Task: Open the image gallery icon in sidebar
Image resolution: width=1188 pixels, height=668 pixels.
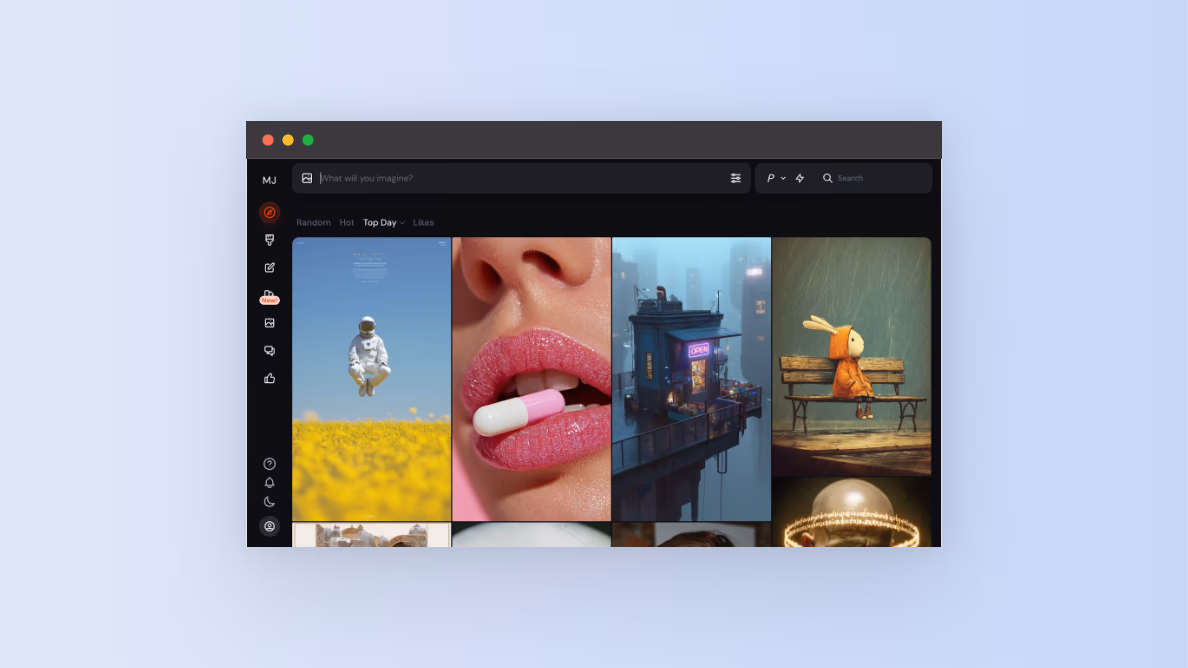Action: [x=269, y=323]
